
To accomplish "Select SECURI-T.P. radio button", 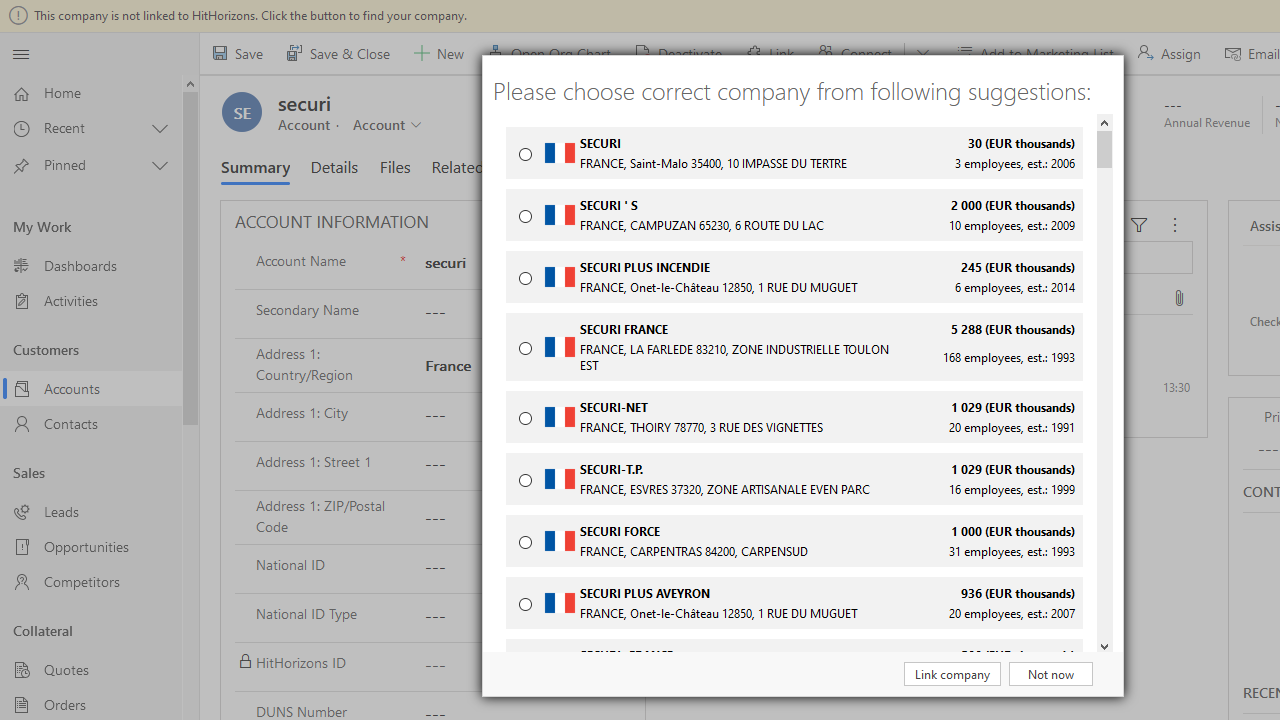I will [525, 480].
